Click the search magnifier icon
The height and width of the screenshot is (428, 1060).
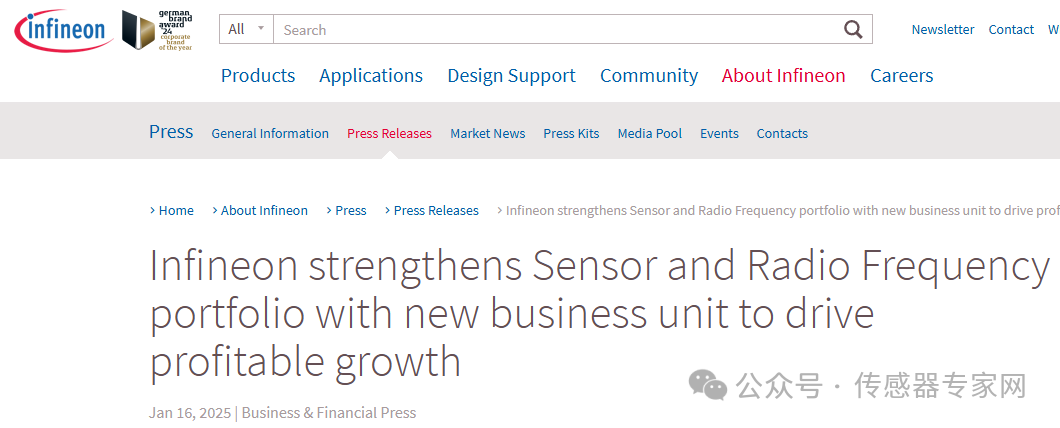pyautogui.click(x=852, y=29)
